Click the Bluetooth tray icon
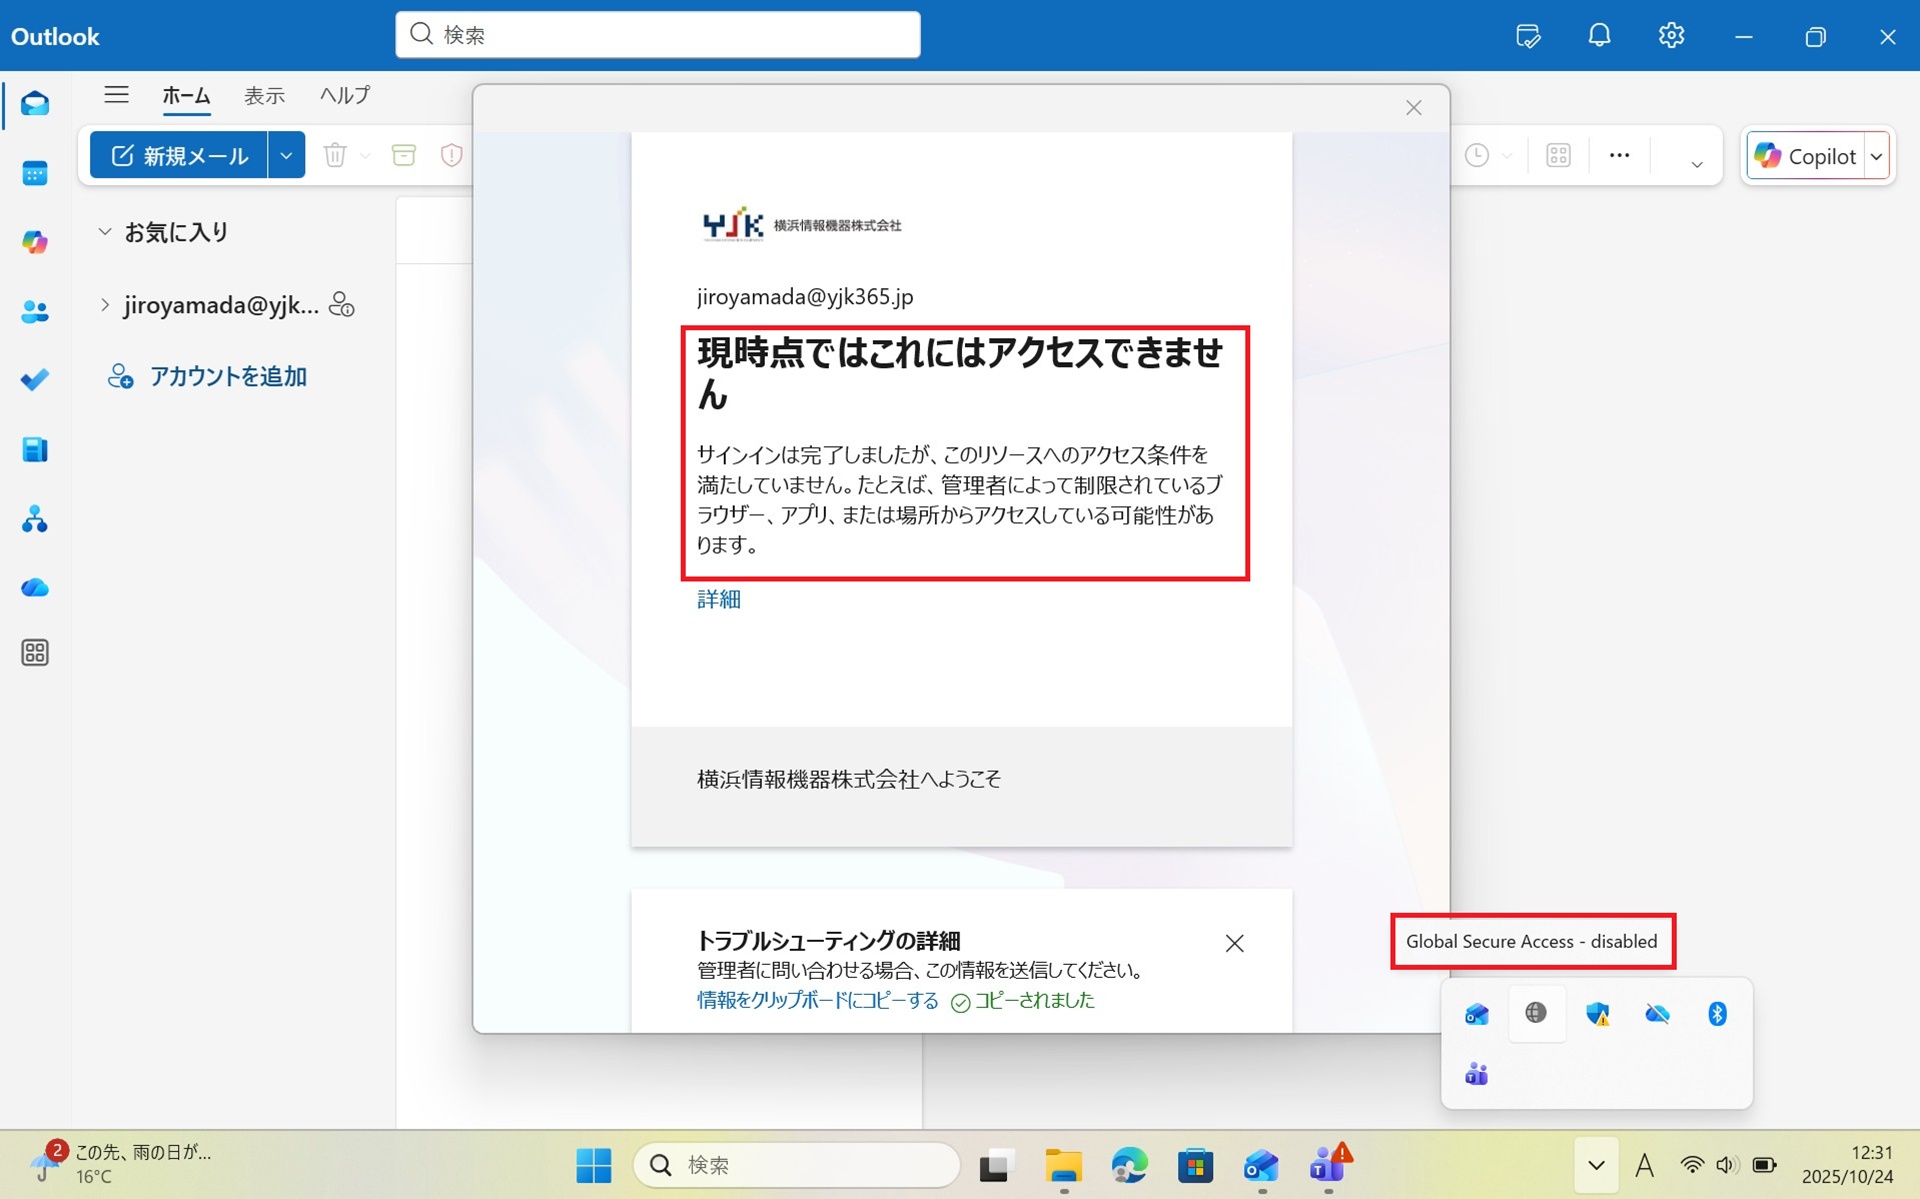This screenshot has width=1920, height=1199. tap(1717, 1014)
